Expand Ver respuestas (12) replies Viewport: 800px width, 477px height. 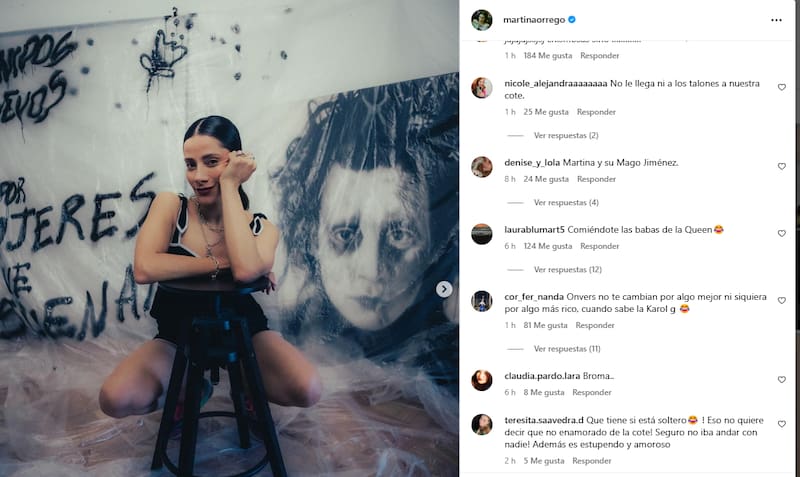click(567, 269)
